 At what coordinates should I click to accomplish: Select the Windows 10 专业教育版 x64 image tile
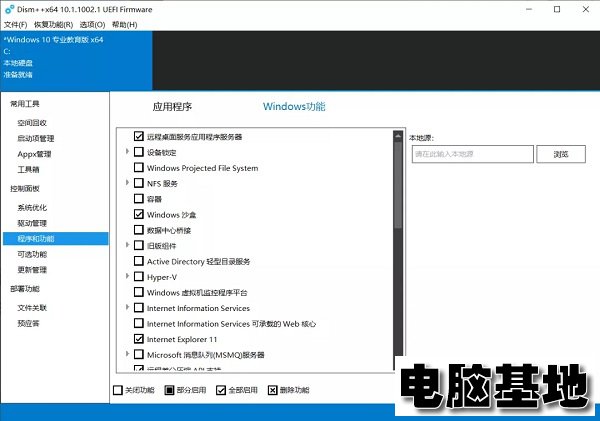[76, 60]
